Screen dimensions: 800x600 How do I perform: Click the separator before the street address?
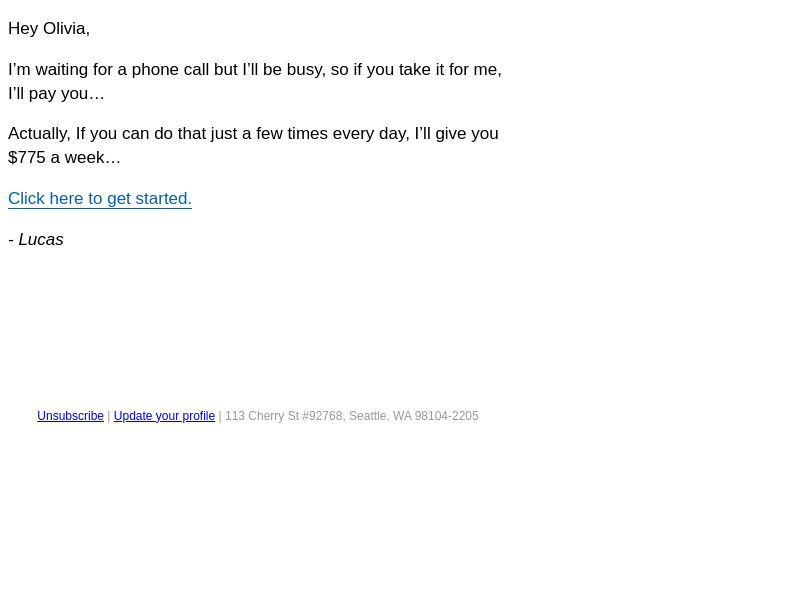tap(220, 416)
